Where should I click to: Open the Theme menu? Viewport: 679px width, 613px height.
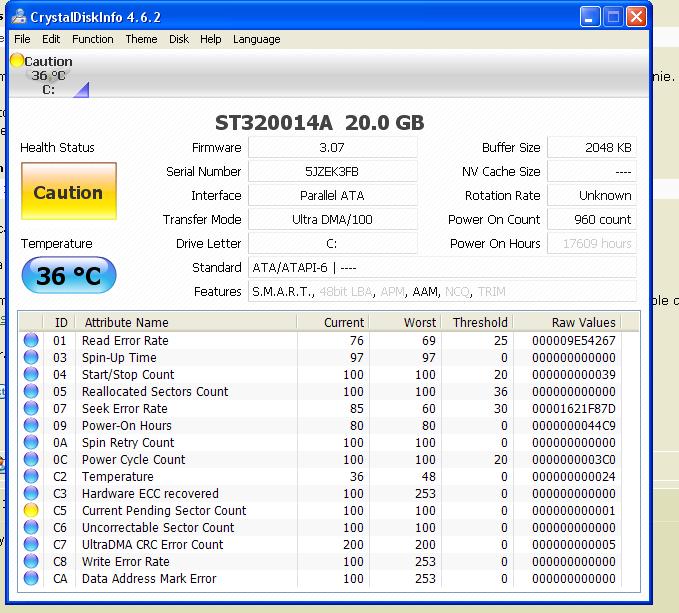(x=141, y=39)
